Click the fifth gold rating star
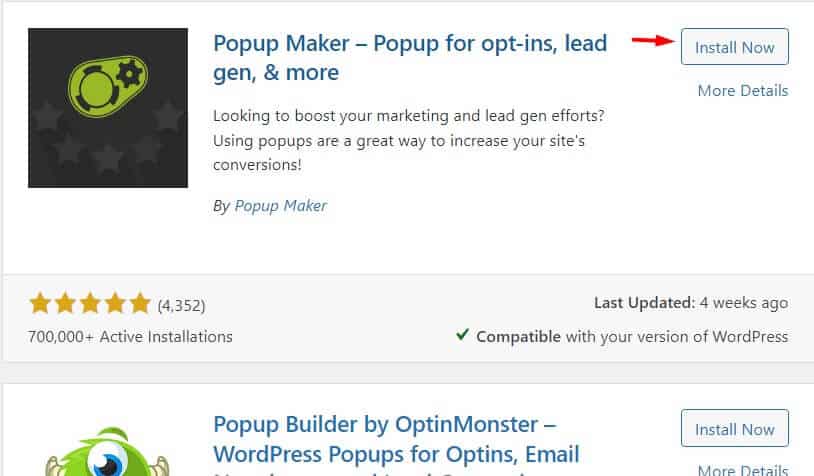 pos(140,303)
